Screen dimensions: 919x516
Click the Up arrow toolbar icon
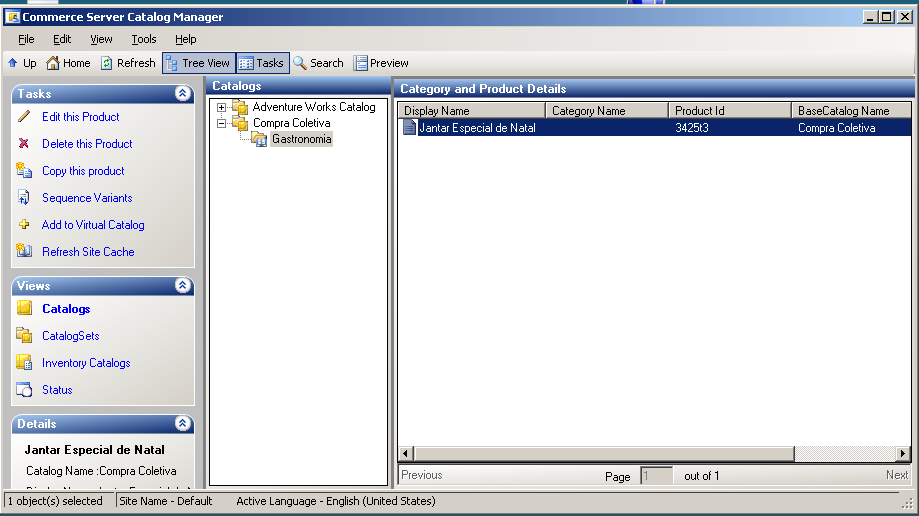(13, 63)
